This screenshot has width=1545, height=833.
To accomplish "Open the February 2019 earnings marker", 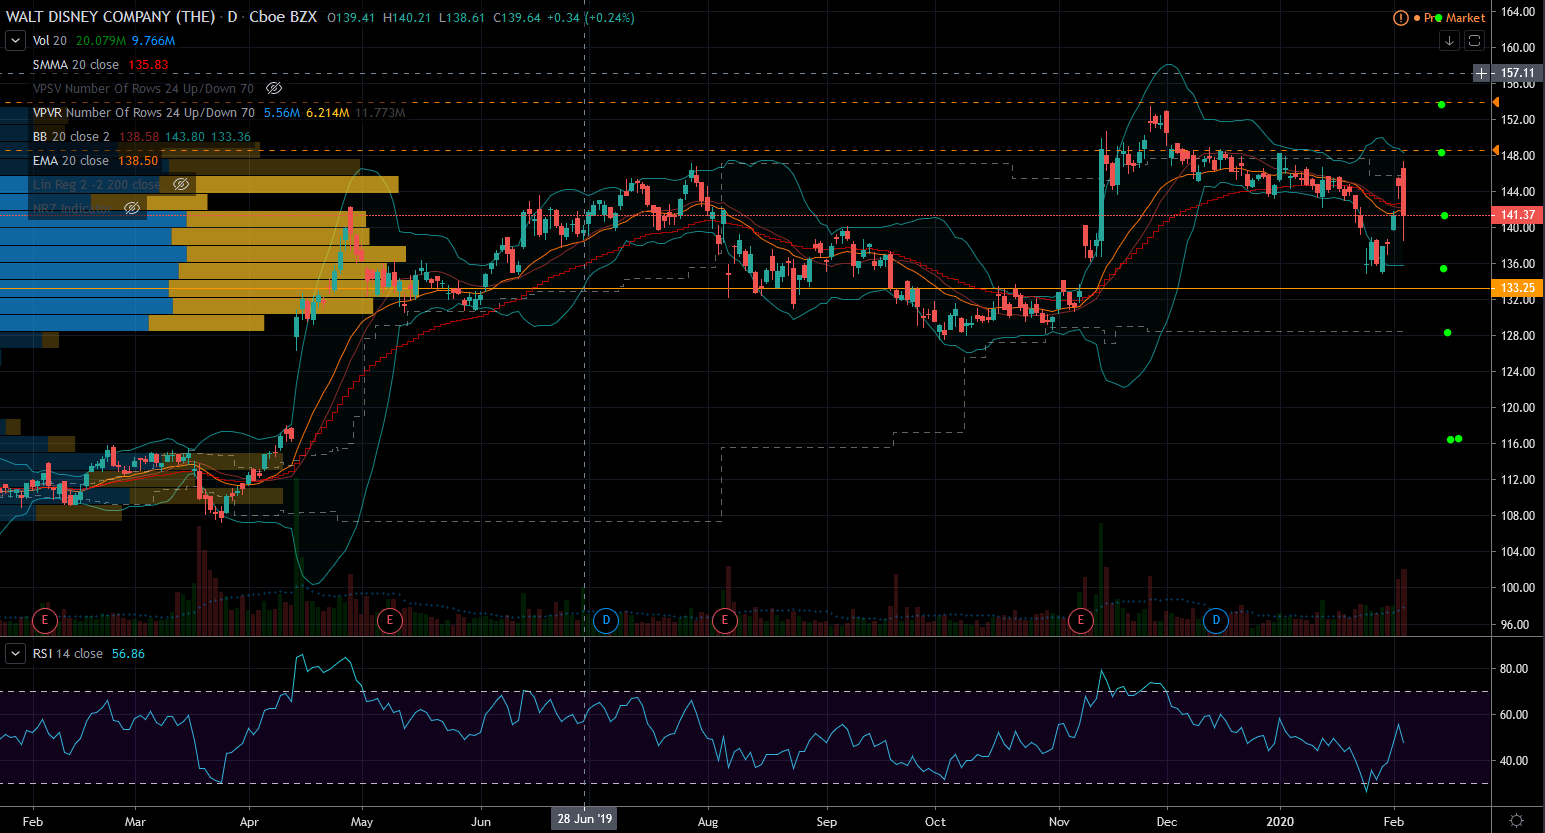I will (44, 621).
